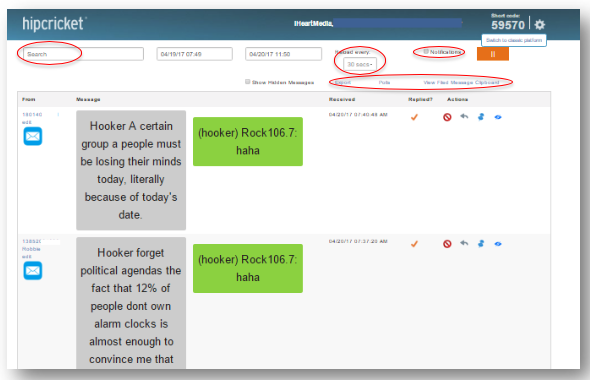
Task: Click received time 04/20/17 07:40:48 AM
Action: click(358, 114)
